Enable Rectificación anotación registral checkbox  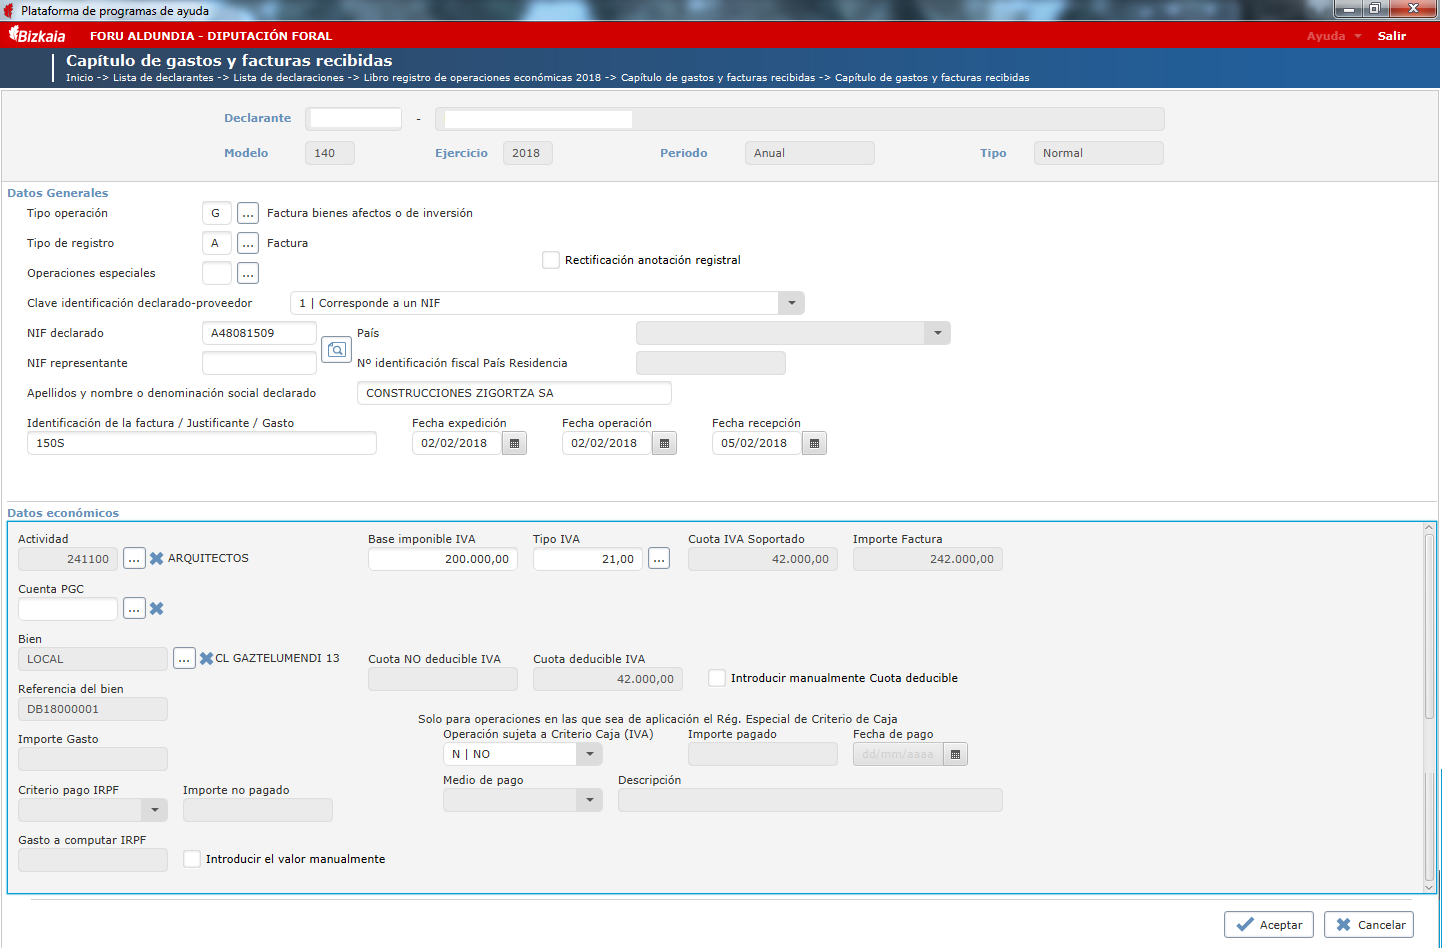[x=550, y=260]
